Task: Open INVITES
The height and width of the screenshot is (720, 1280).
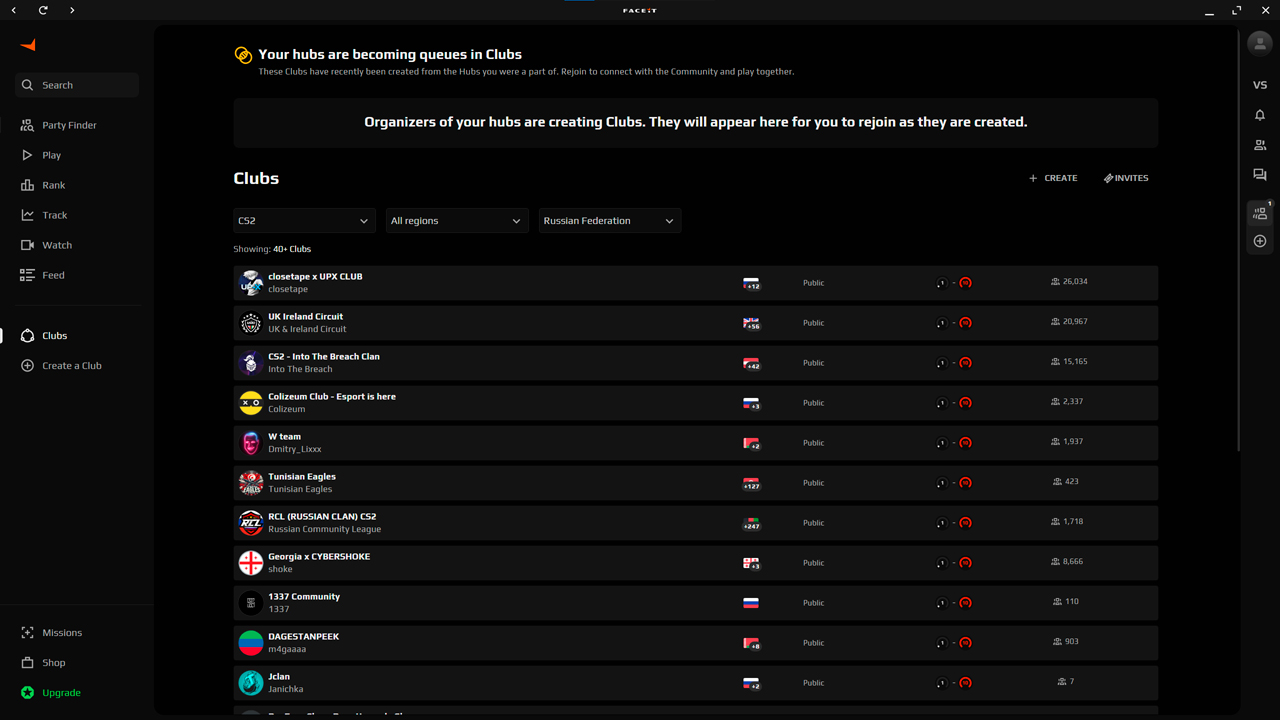Action: pyautogui.click(x=1126, y=177)
